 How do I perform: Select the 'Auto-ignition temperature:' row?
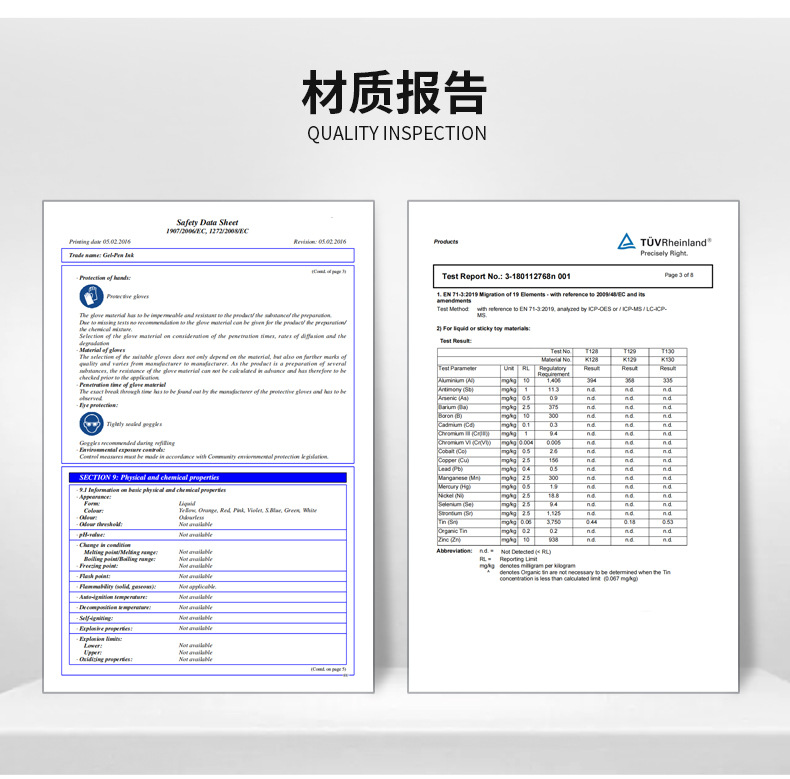pos(208,597)
